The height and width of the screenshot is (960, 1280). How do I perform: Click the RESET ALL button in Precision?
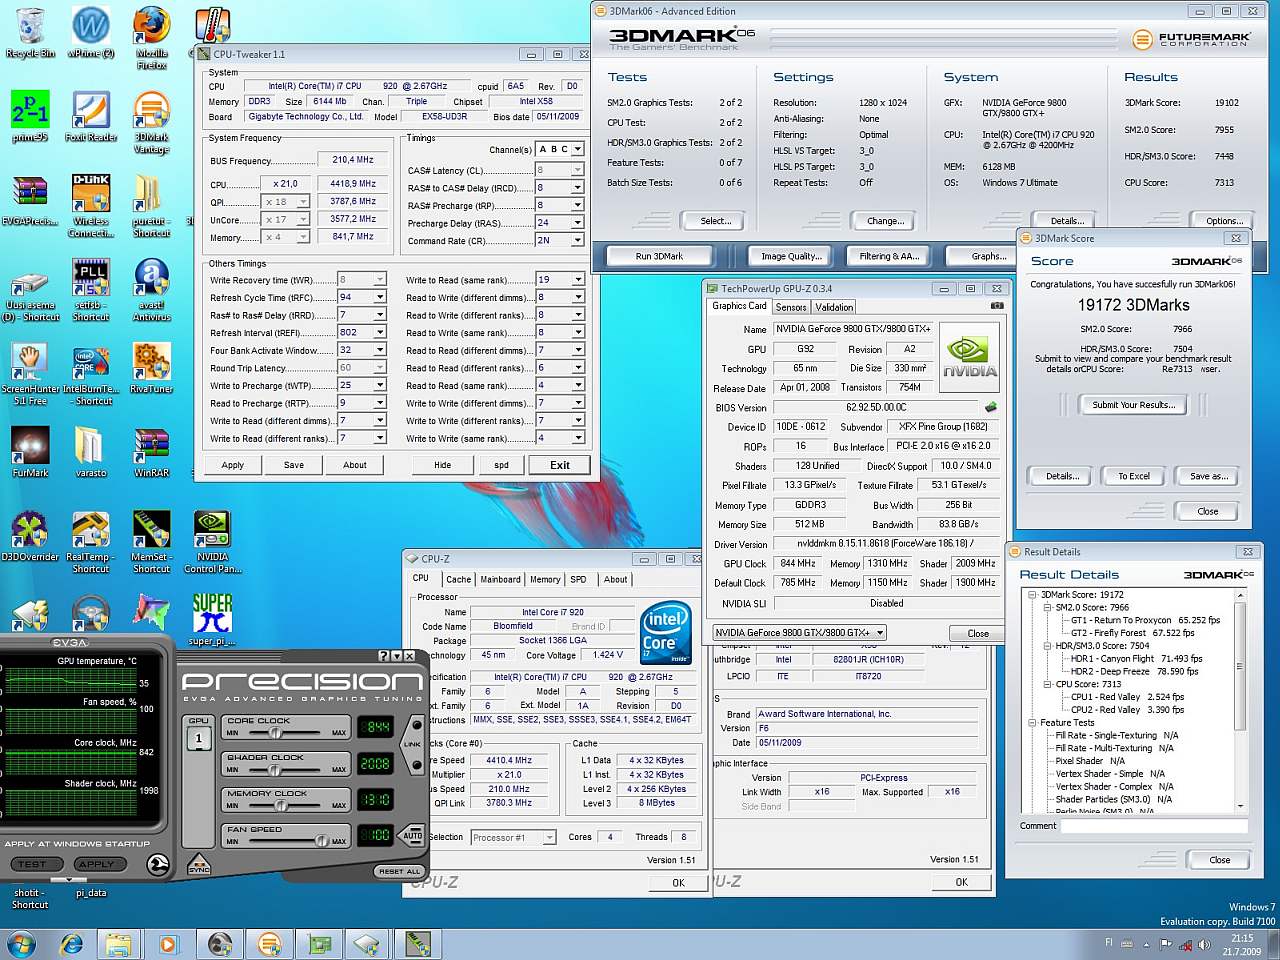pos(399,871)
